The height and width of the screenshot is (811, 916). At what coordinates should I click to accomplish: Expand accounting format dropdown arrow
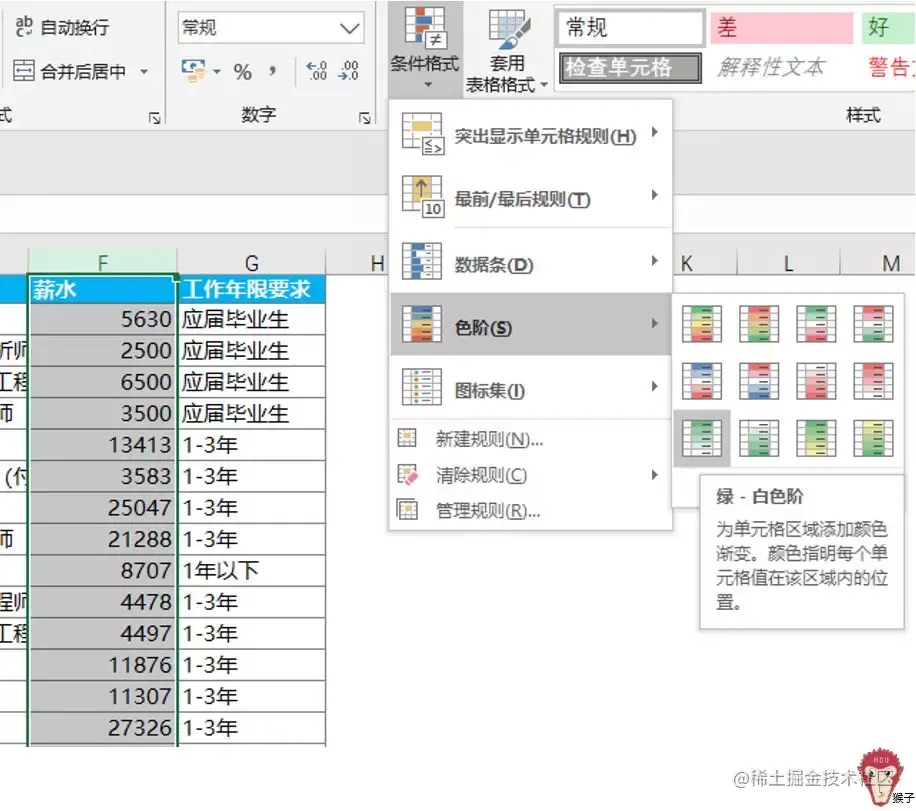[x=217, y=71]
